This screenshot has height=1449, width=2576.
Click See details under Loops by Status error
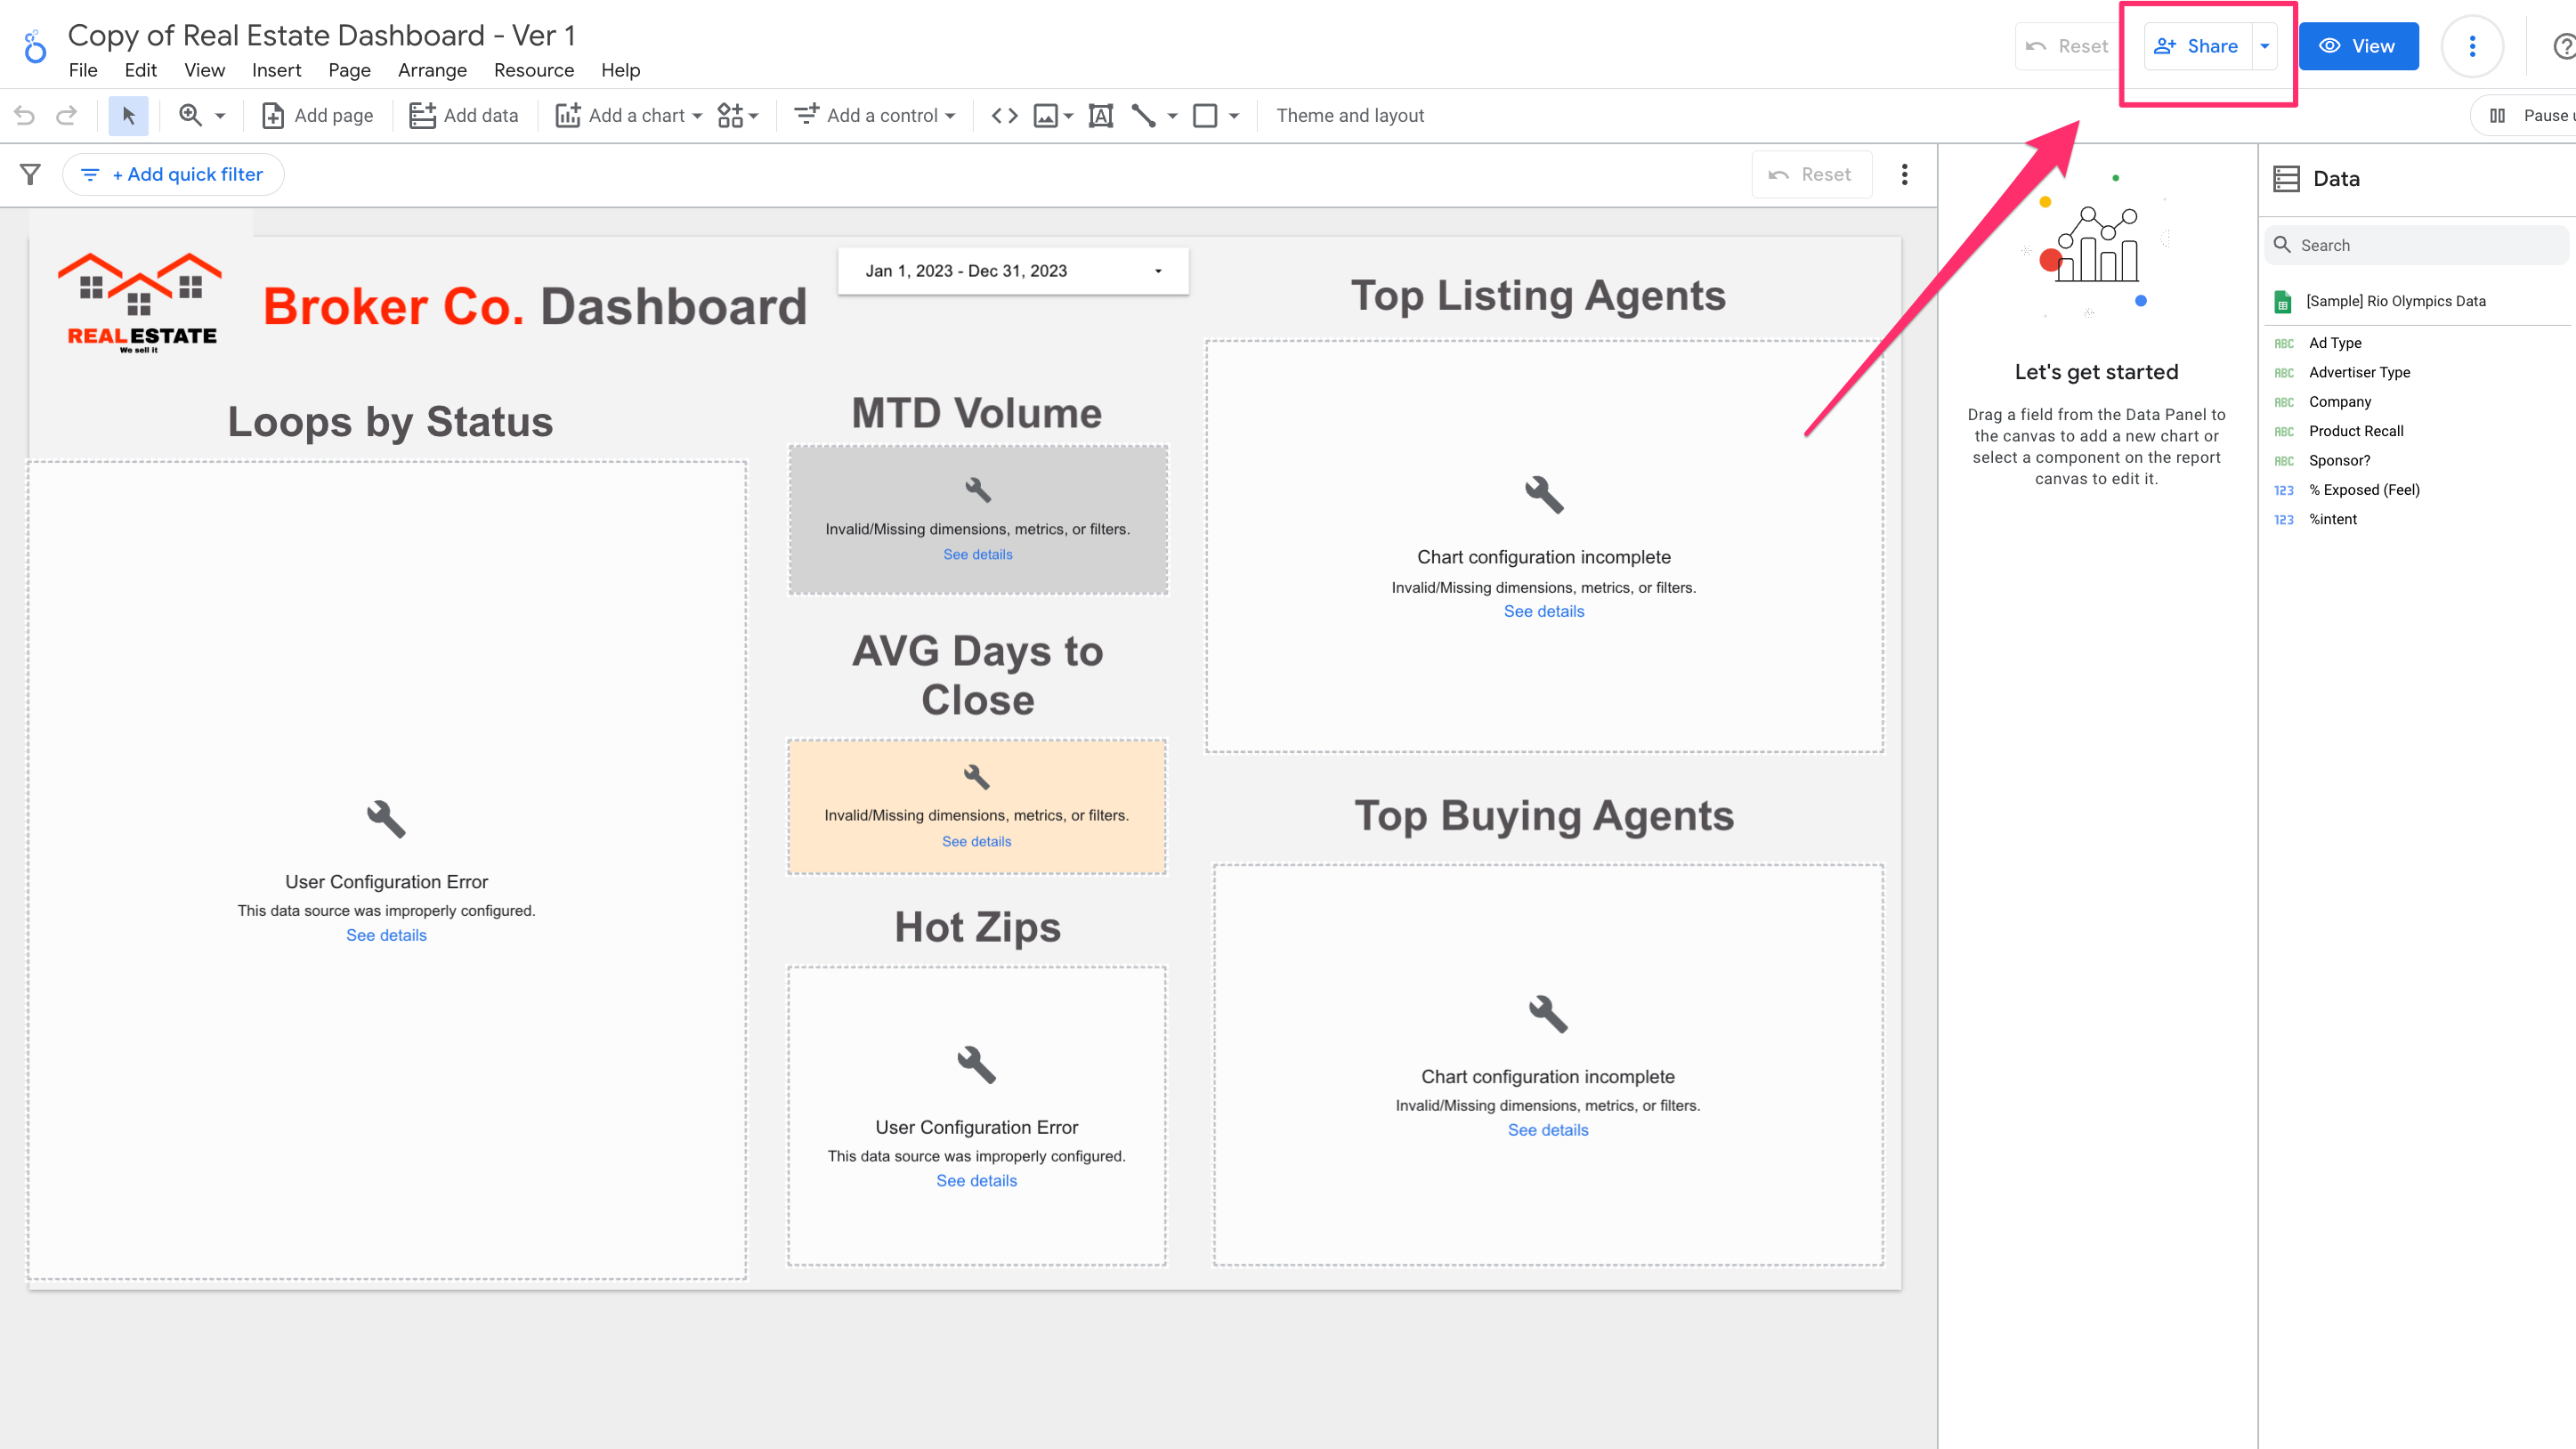[x=386, y=935]
